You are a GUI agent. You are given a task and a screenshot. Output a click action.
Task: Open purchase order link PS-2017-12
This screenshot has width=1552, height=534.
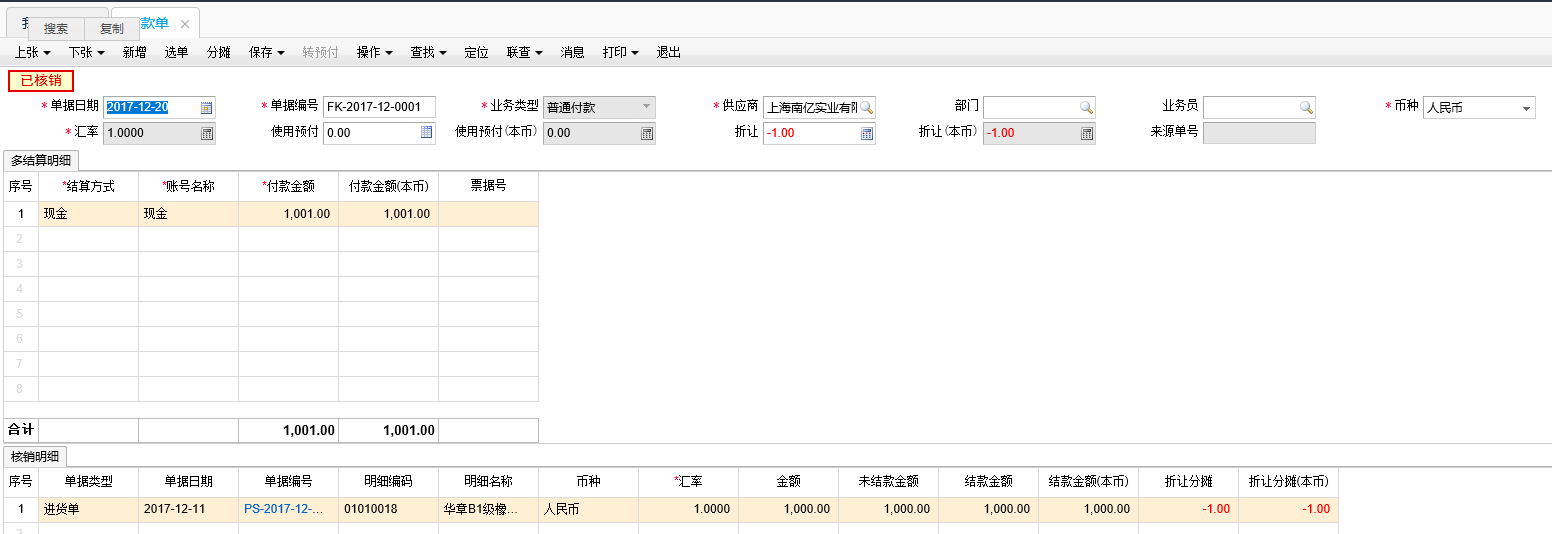pos(284,509)
